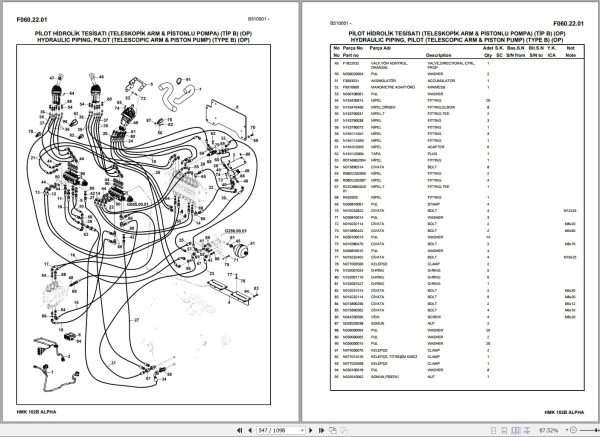Go to the previous page

(x=250, y=430)
